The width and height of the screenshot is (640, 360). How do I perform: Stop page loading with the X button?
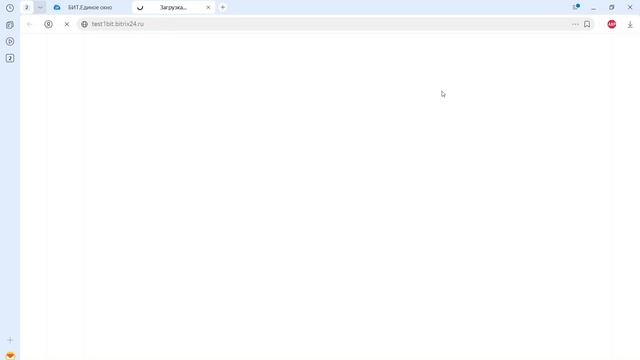point(67,24)
